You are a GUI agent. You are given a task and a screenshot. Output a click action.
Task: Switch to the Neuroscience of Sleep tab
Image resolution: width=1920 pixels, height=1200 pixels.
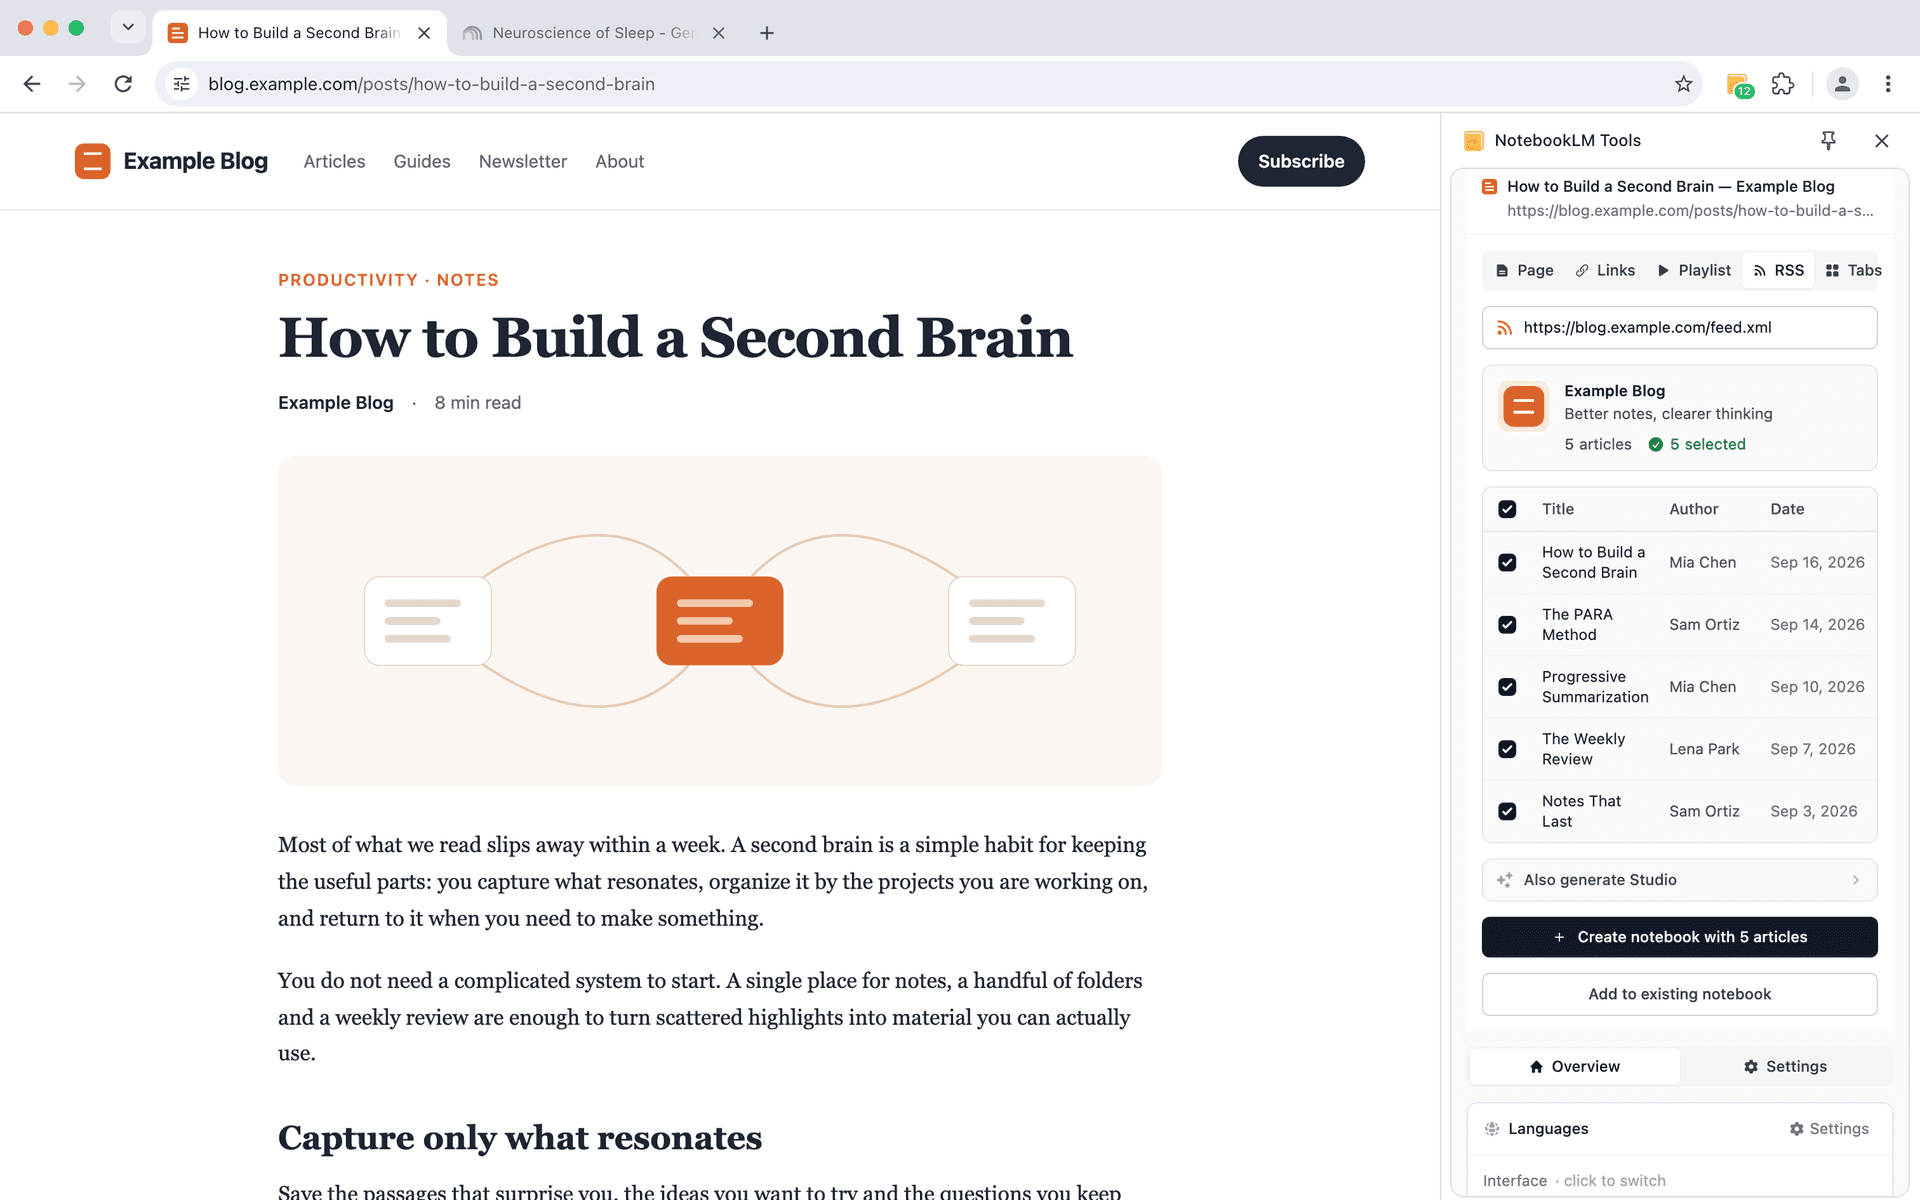[594, 33]
